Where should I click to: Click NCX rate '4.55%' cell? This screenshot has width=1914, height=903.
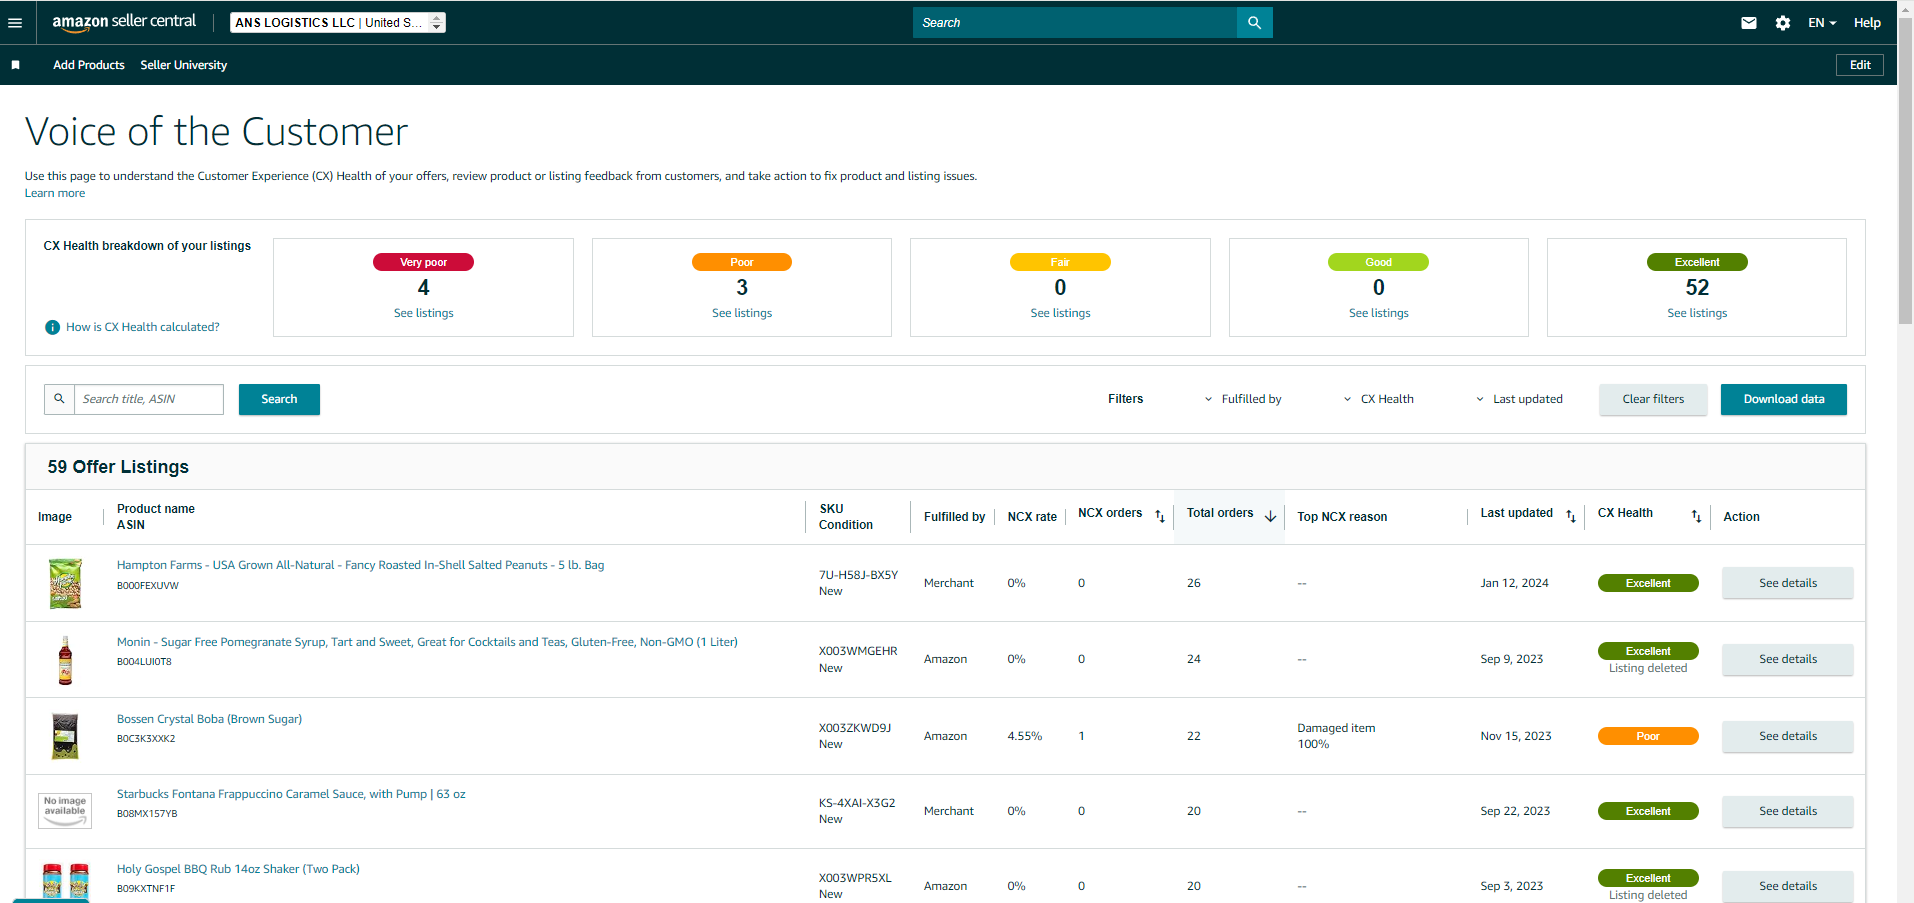(1025, 736)
